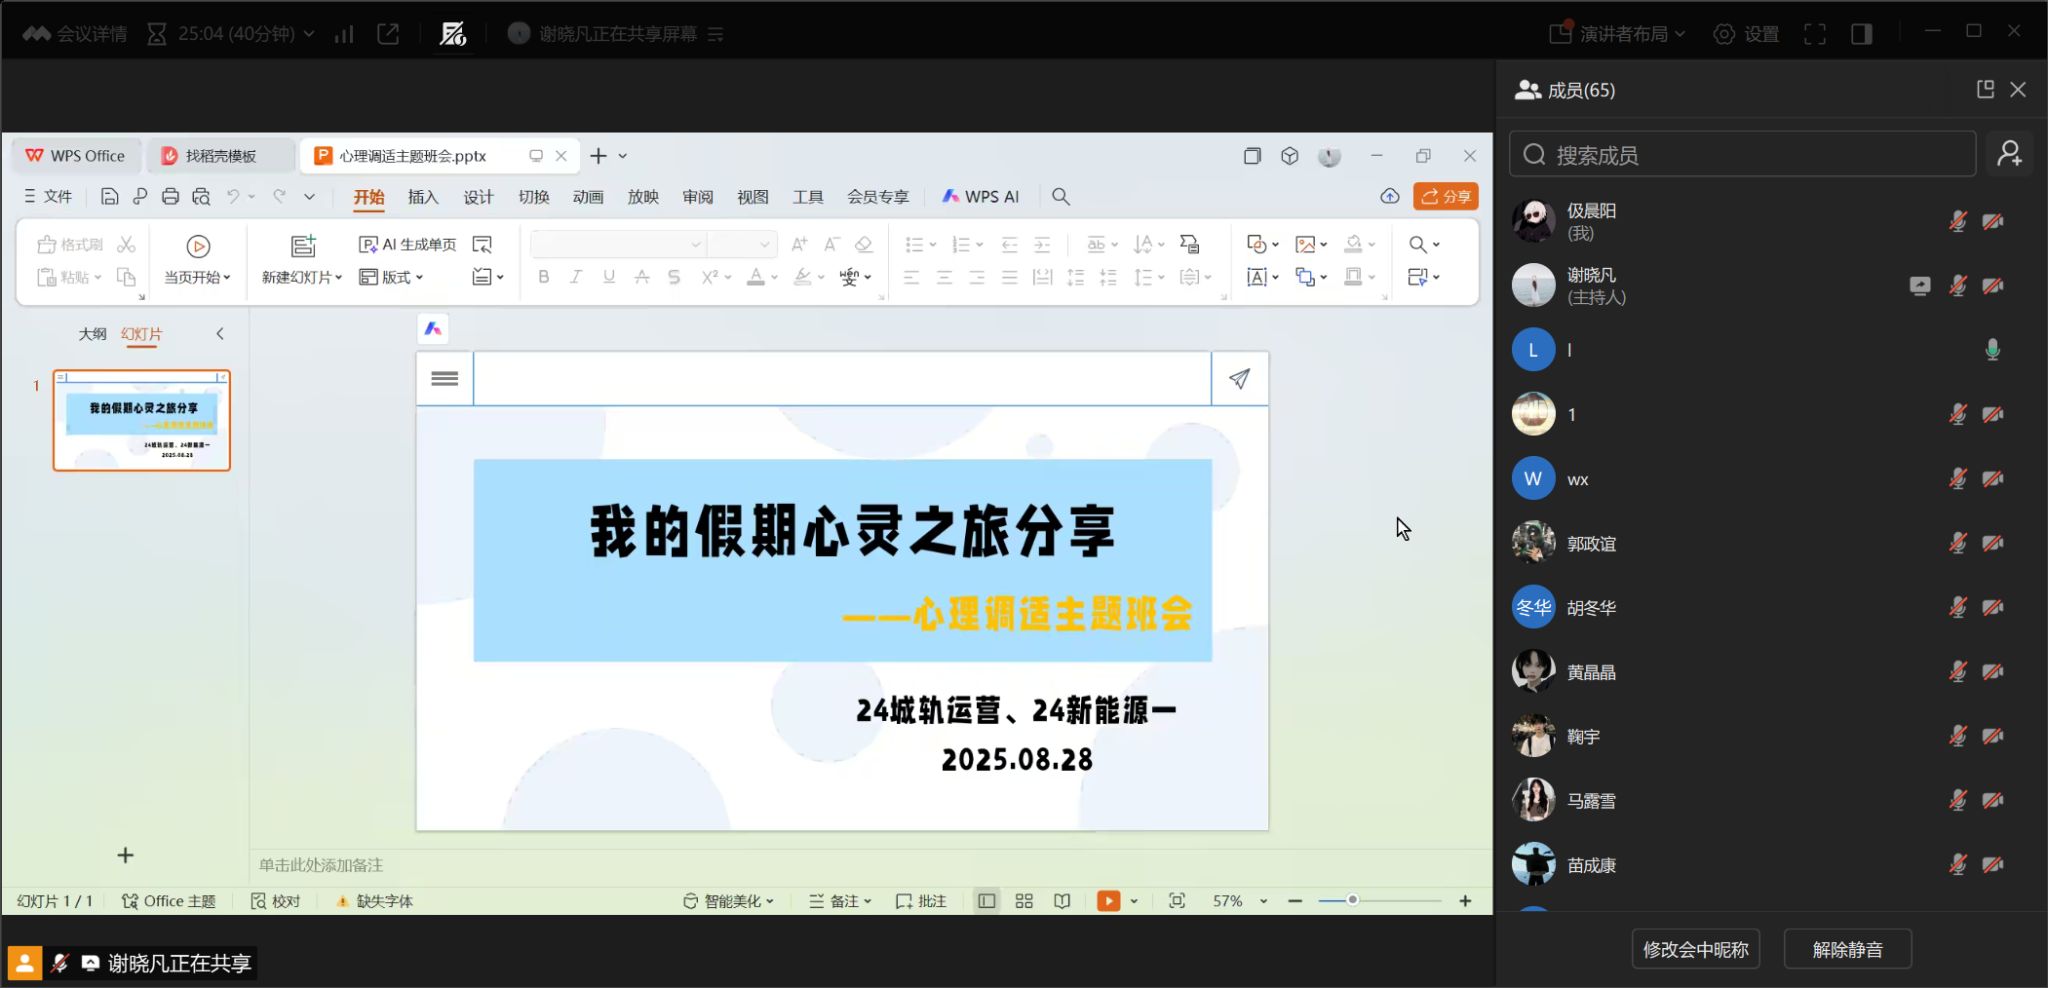The image size is (2048, 988).
Task: Click the 搜索成员 search field
Action: click(1742, 155)
